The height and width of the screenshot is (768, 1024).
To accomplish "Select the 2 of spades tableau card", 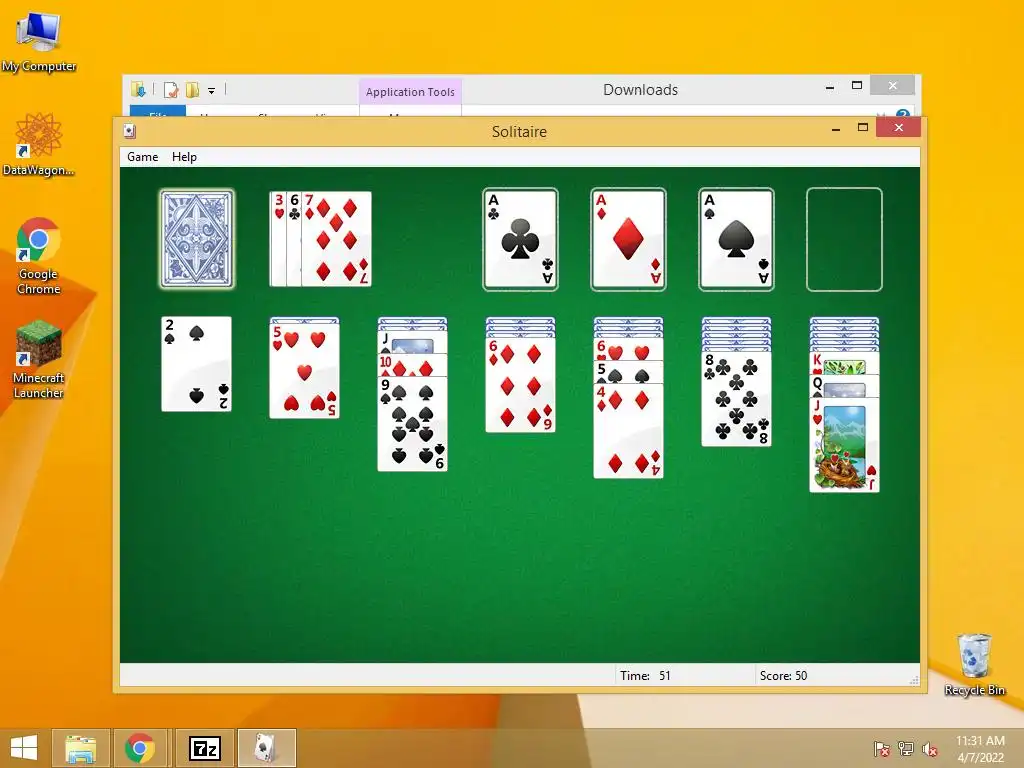I will [197, 364].
